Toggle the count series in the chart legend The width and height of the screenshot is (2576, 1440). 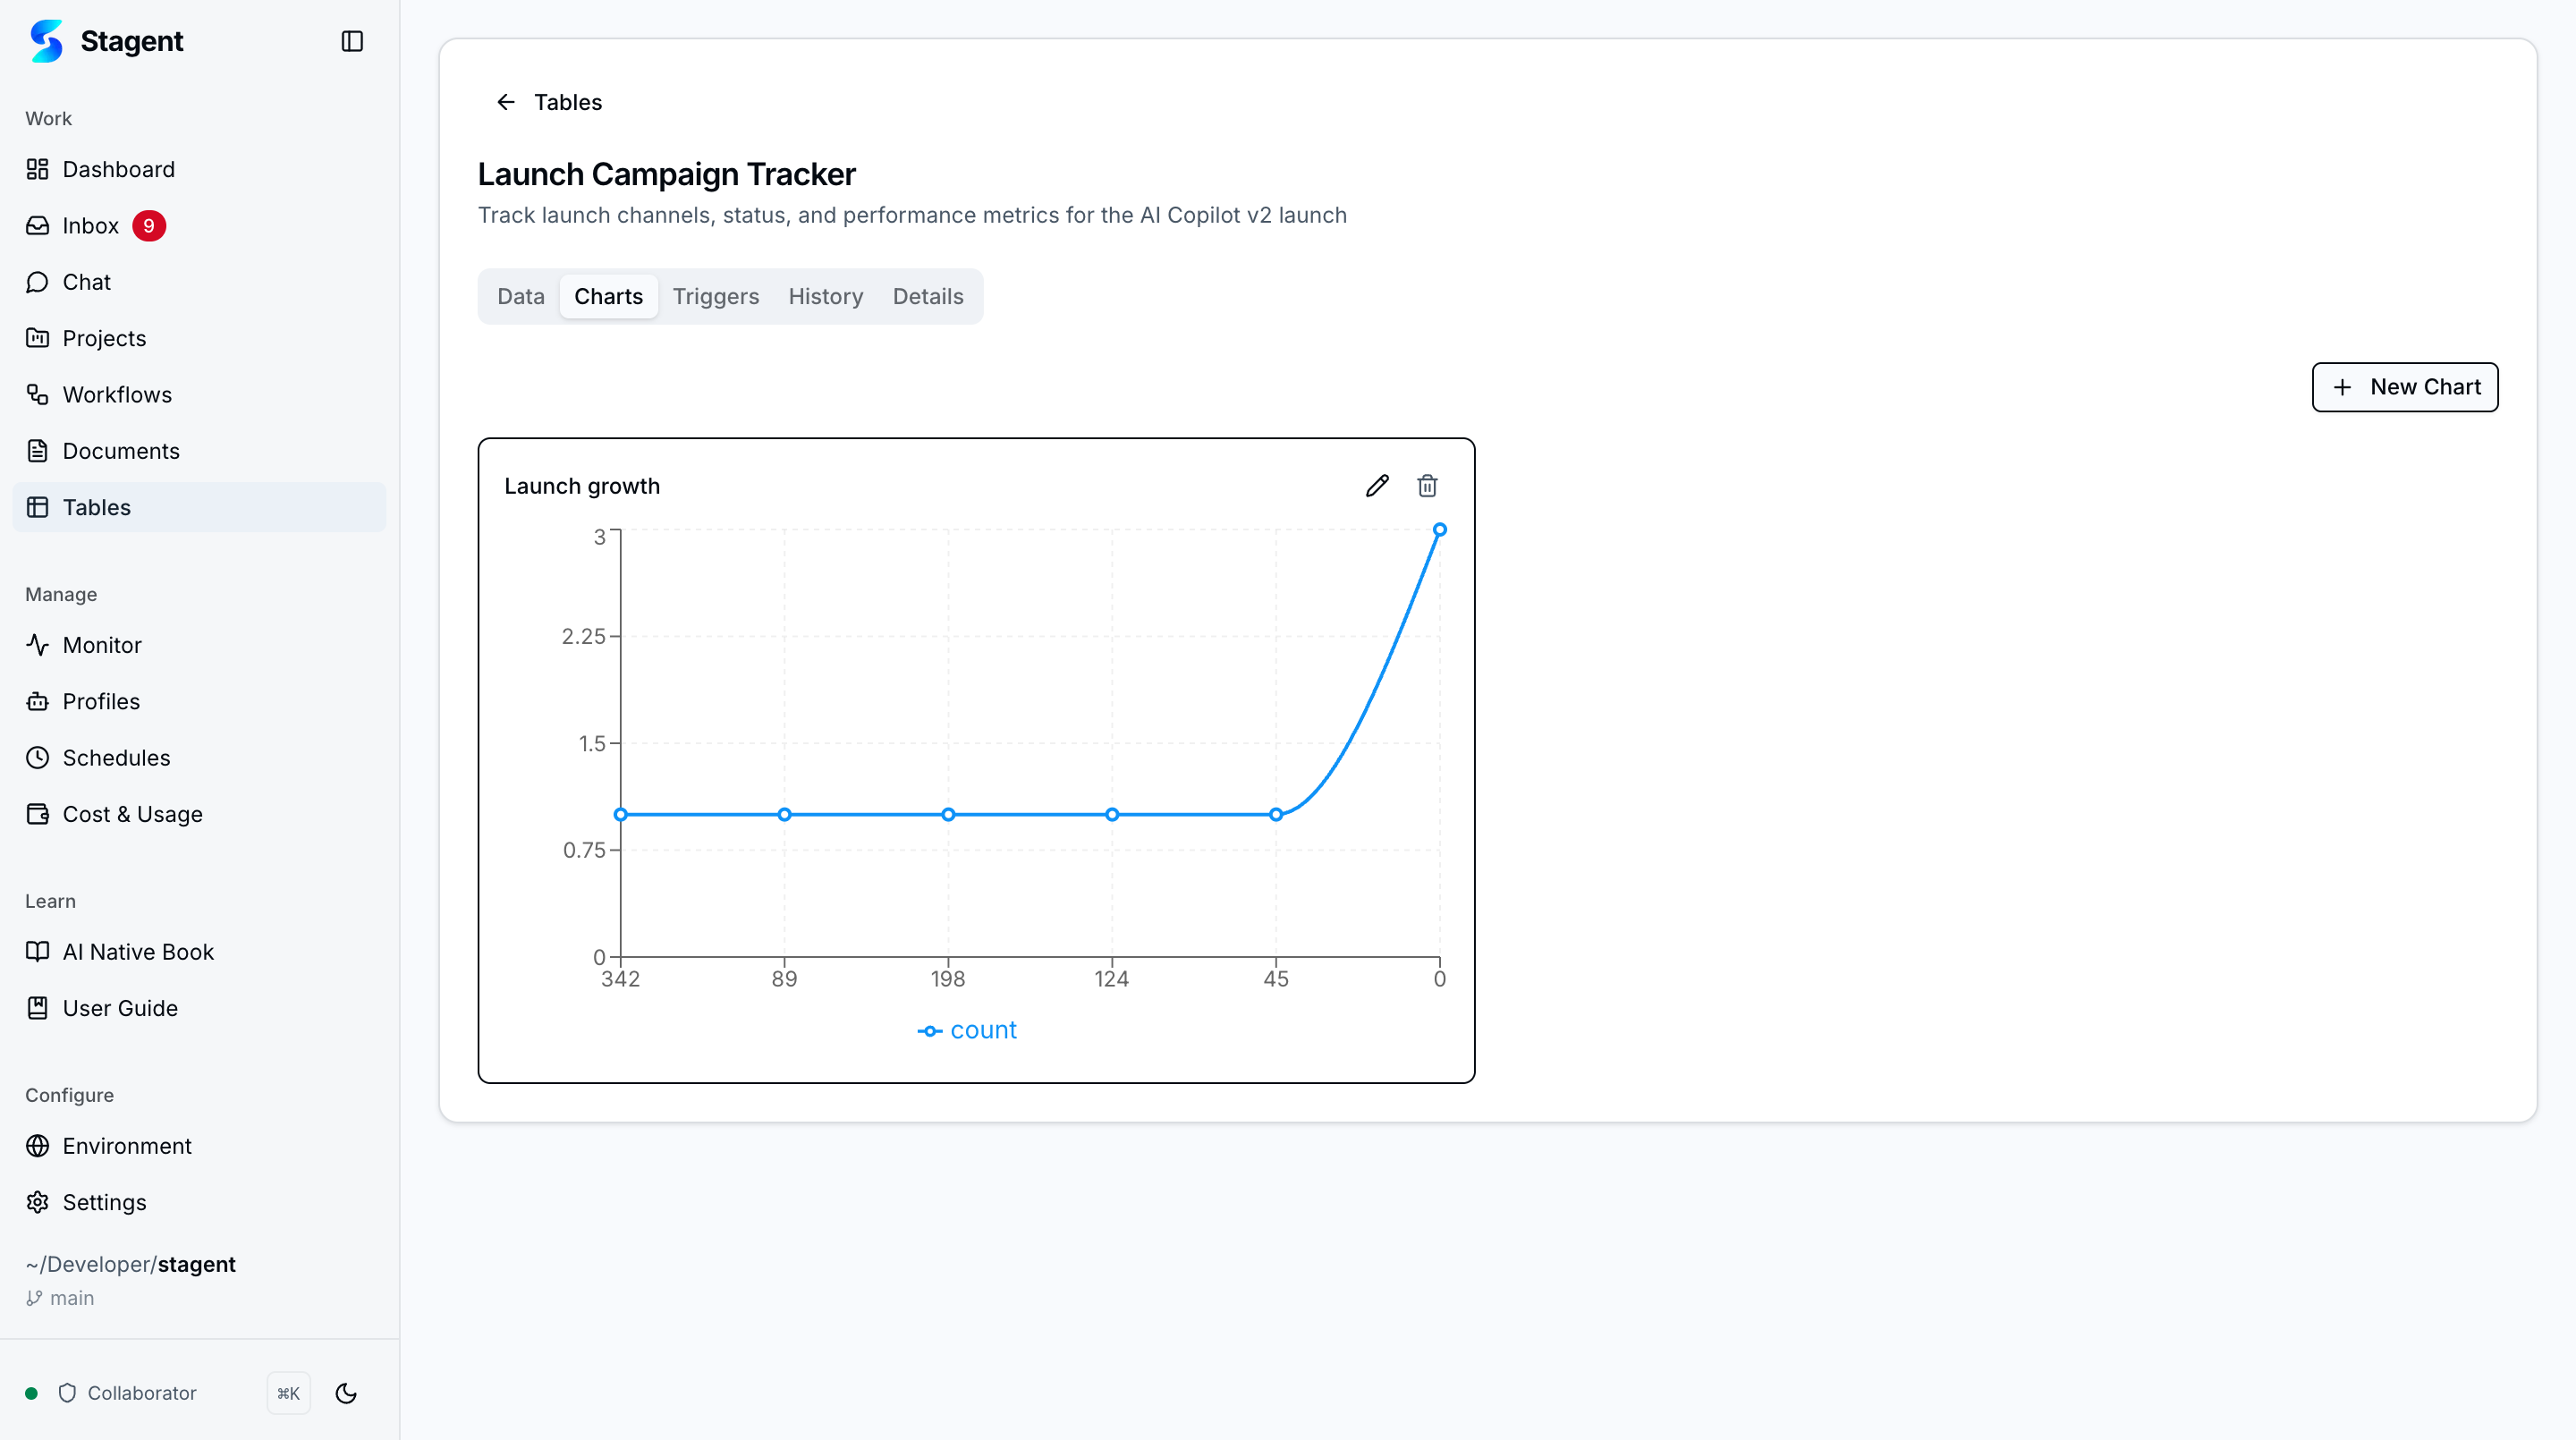point(966,1029)
